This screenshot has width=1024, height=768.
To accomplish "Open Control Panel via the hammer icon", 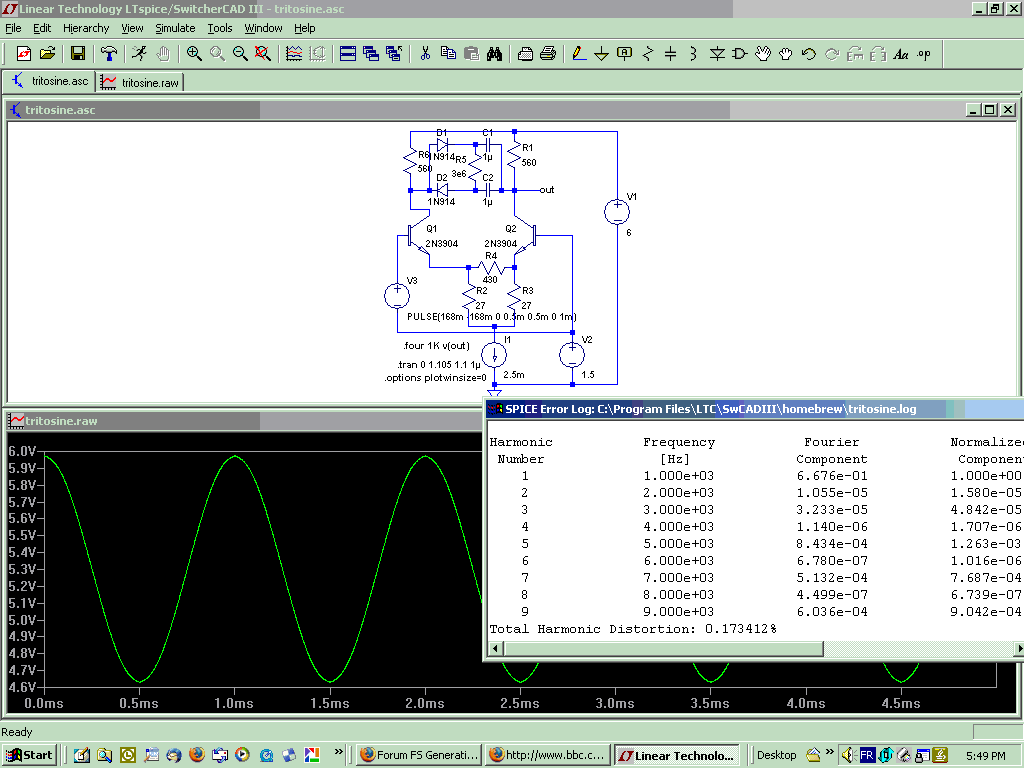I will click(x=108, y=54).
